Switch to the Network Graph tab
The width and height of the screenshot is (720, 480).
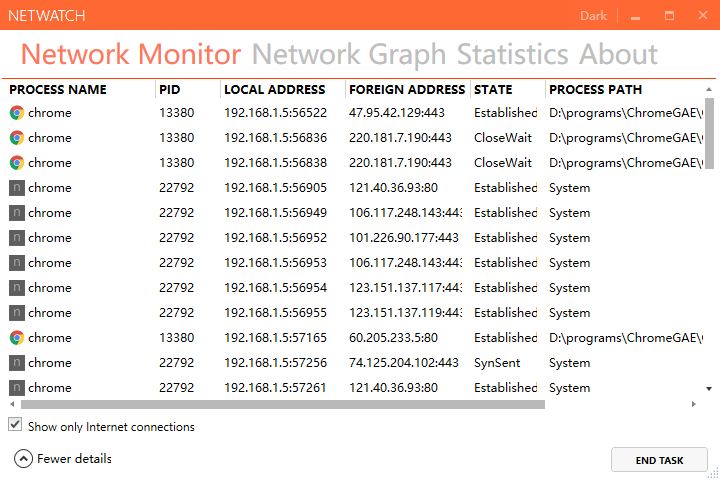[x=349, y=54]
